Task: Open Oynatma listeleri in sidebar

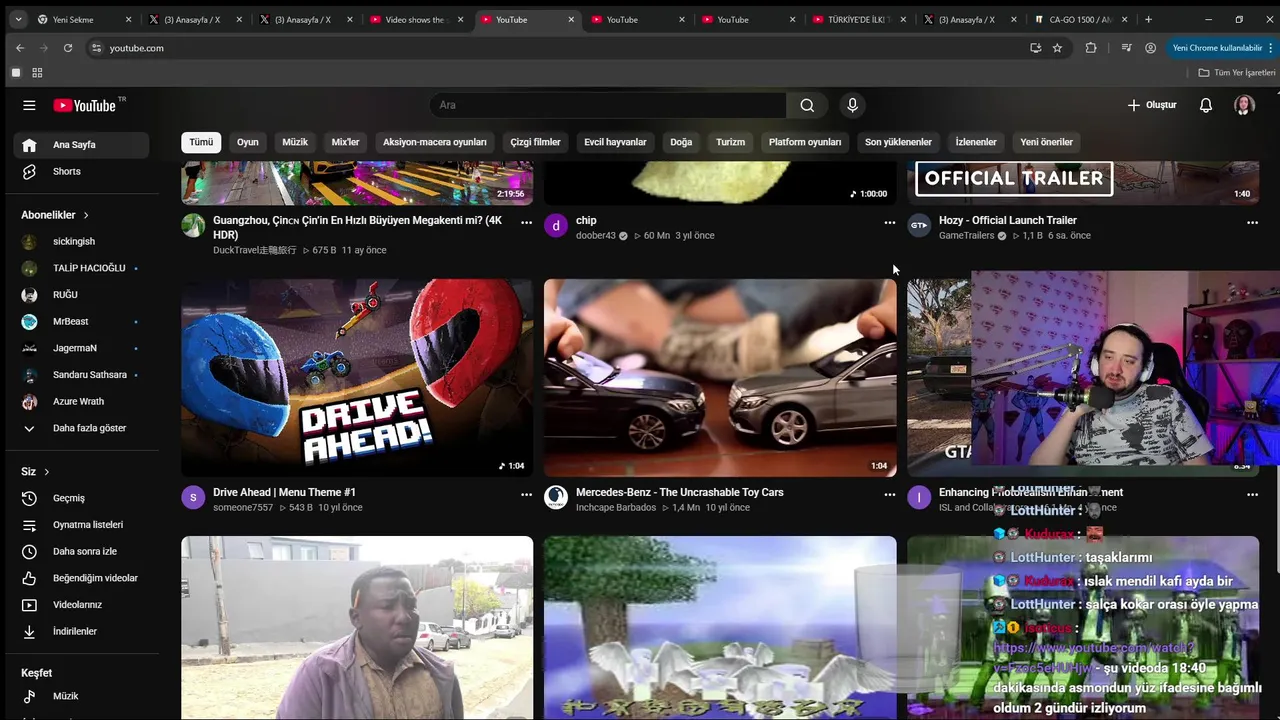Action: pyautogui.click(x=82, y=525)
